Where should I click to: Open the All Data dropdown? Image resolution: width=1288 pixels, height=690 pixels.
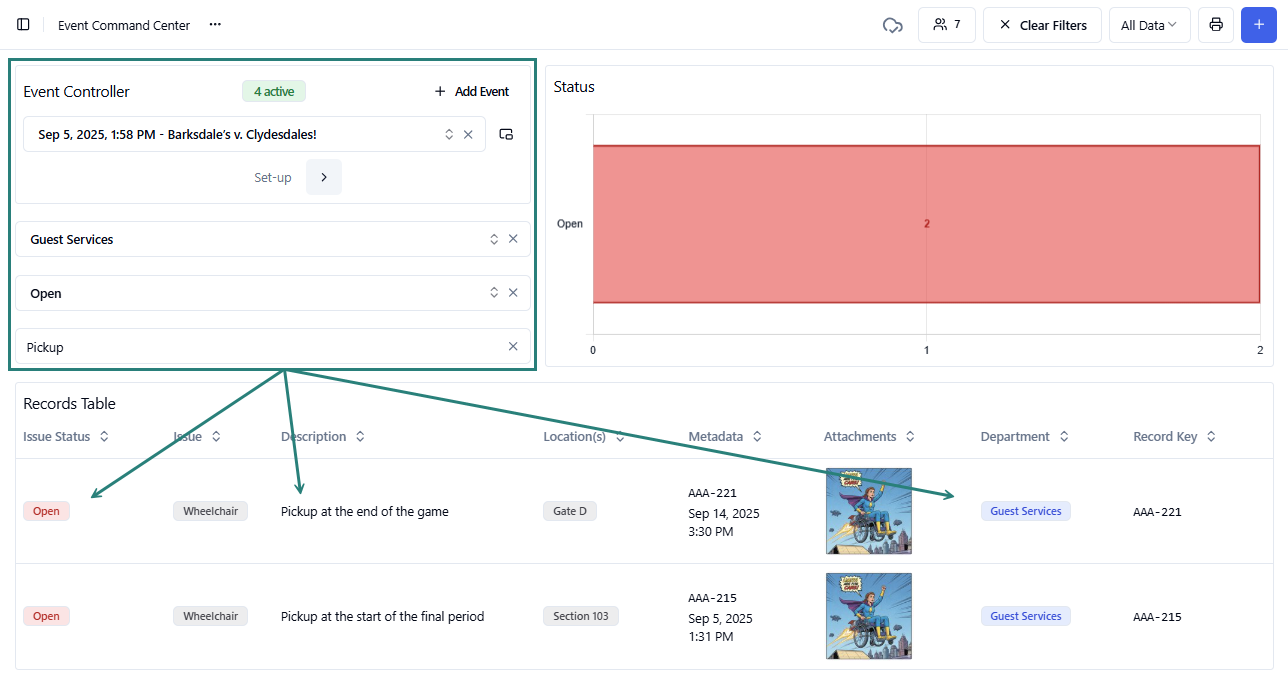[1149, 25]
